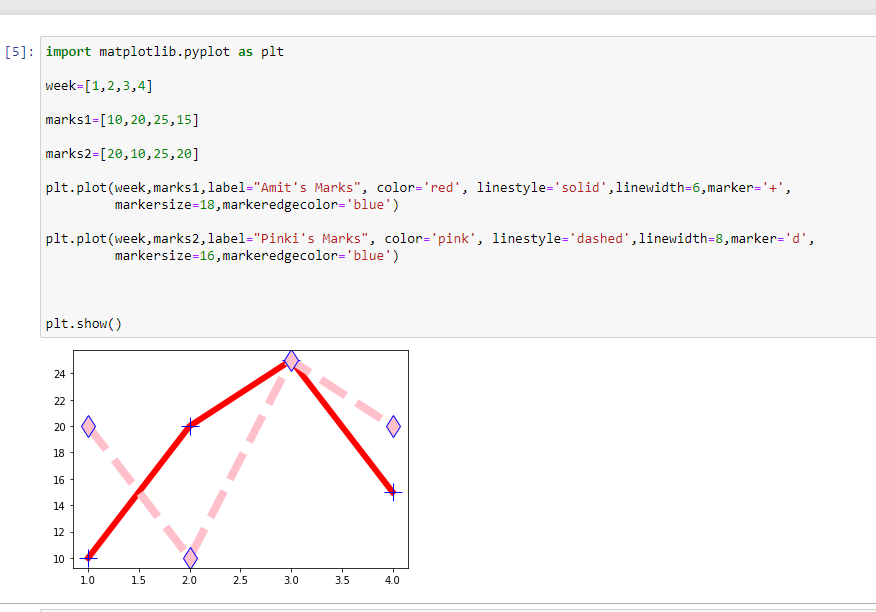
Task: Click the "Amit's Marks" label string
Action: (x=307, y=188)
